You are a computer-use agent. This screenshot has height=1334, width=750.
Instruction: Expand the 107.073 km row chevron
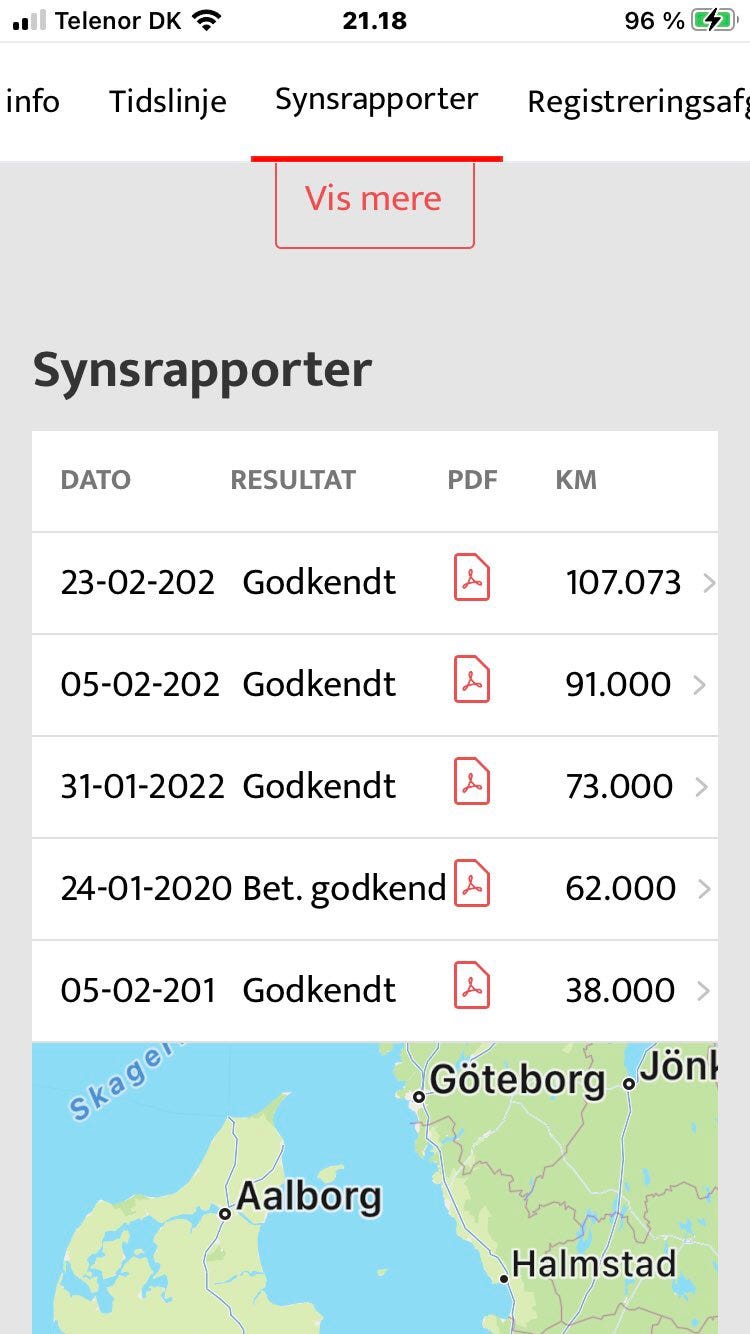coord(708,583)
